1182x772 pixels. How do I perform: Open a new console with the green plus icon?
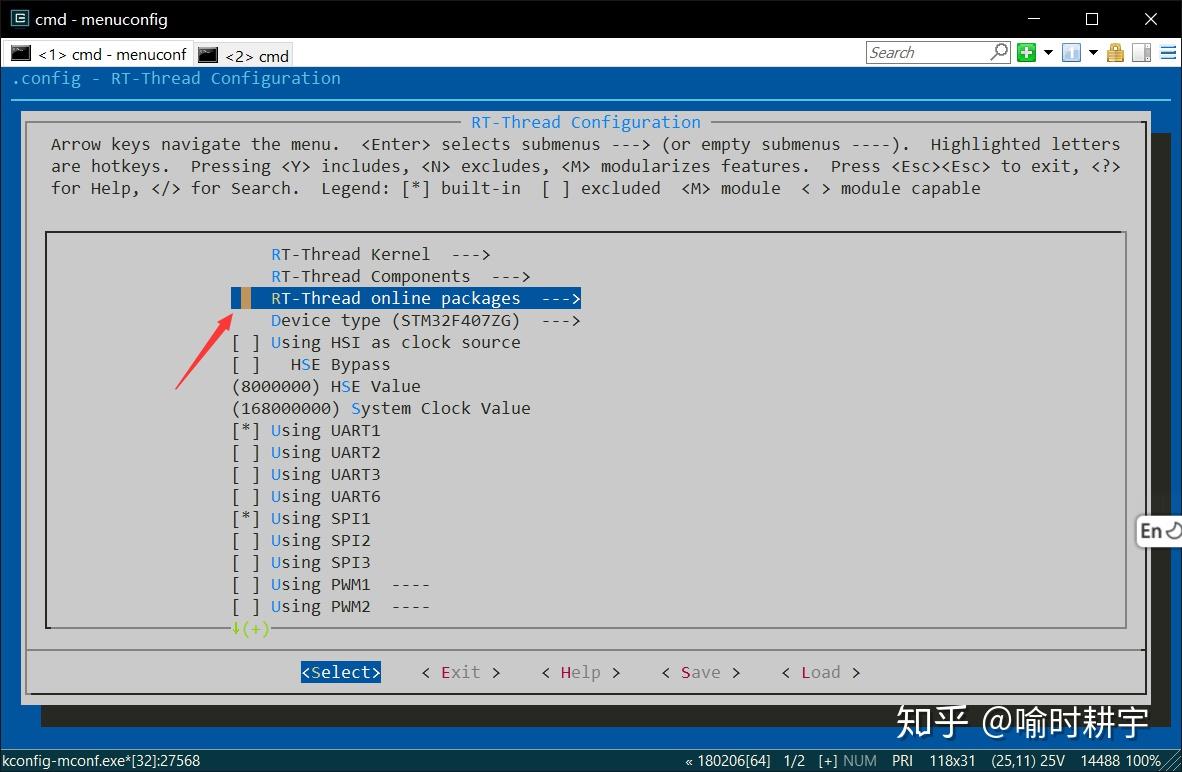point(1026,52)
